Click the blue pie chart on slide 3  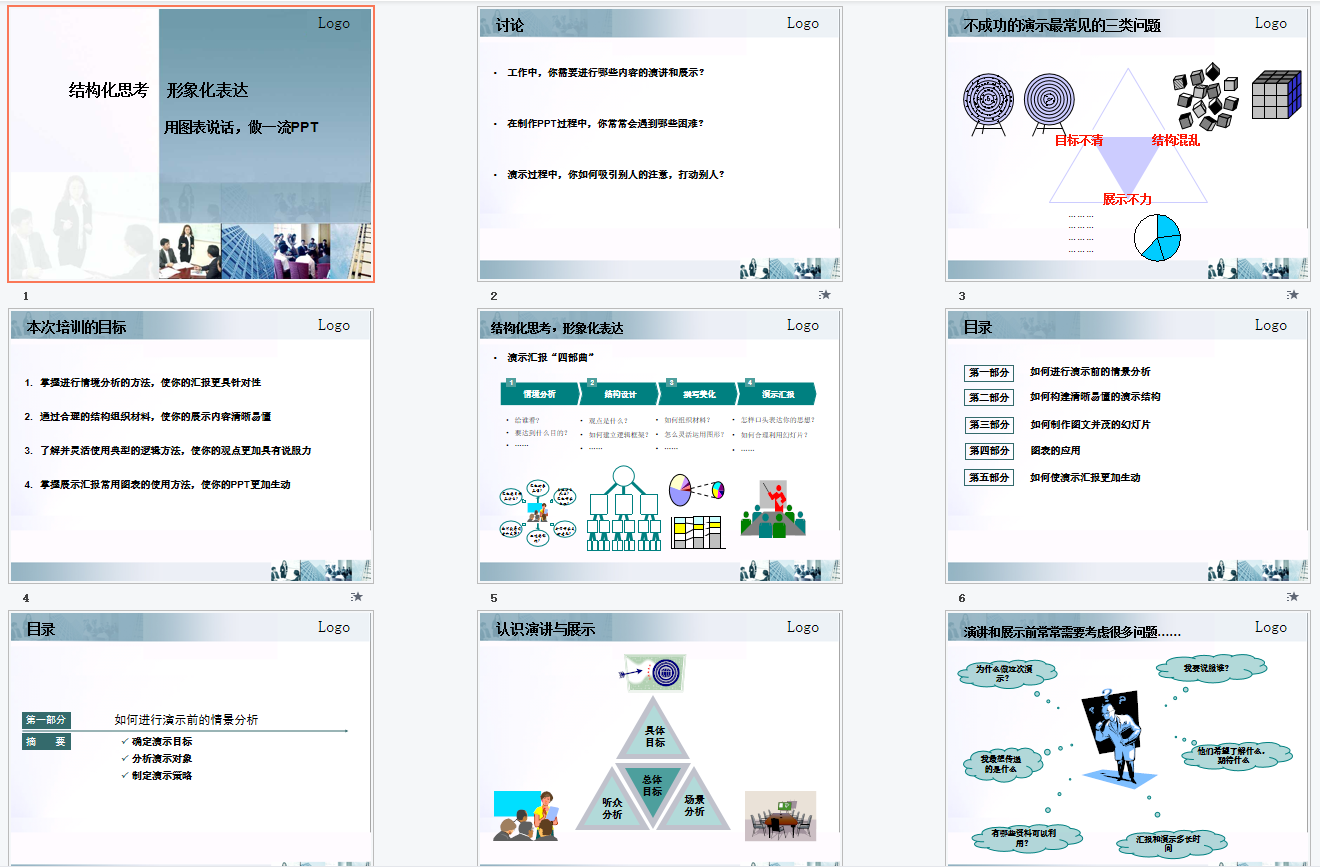(x=1157, y=238)
